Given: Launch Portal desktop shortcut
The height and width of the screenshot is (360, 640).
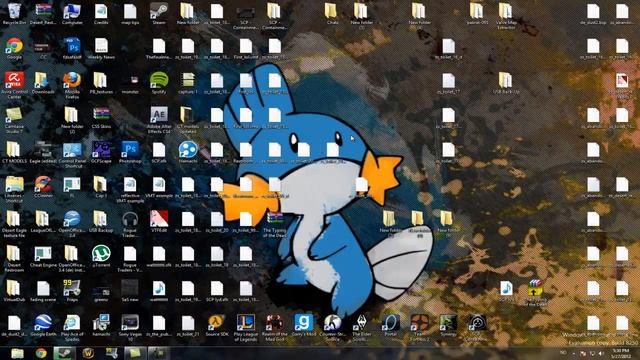Looking at the screenshot, I should point(391,326).
